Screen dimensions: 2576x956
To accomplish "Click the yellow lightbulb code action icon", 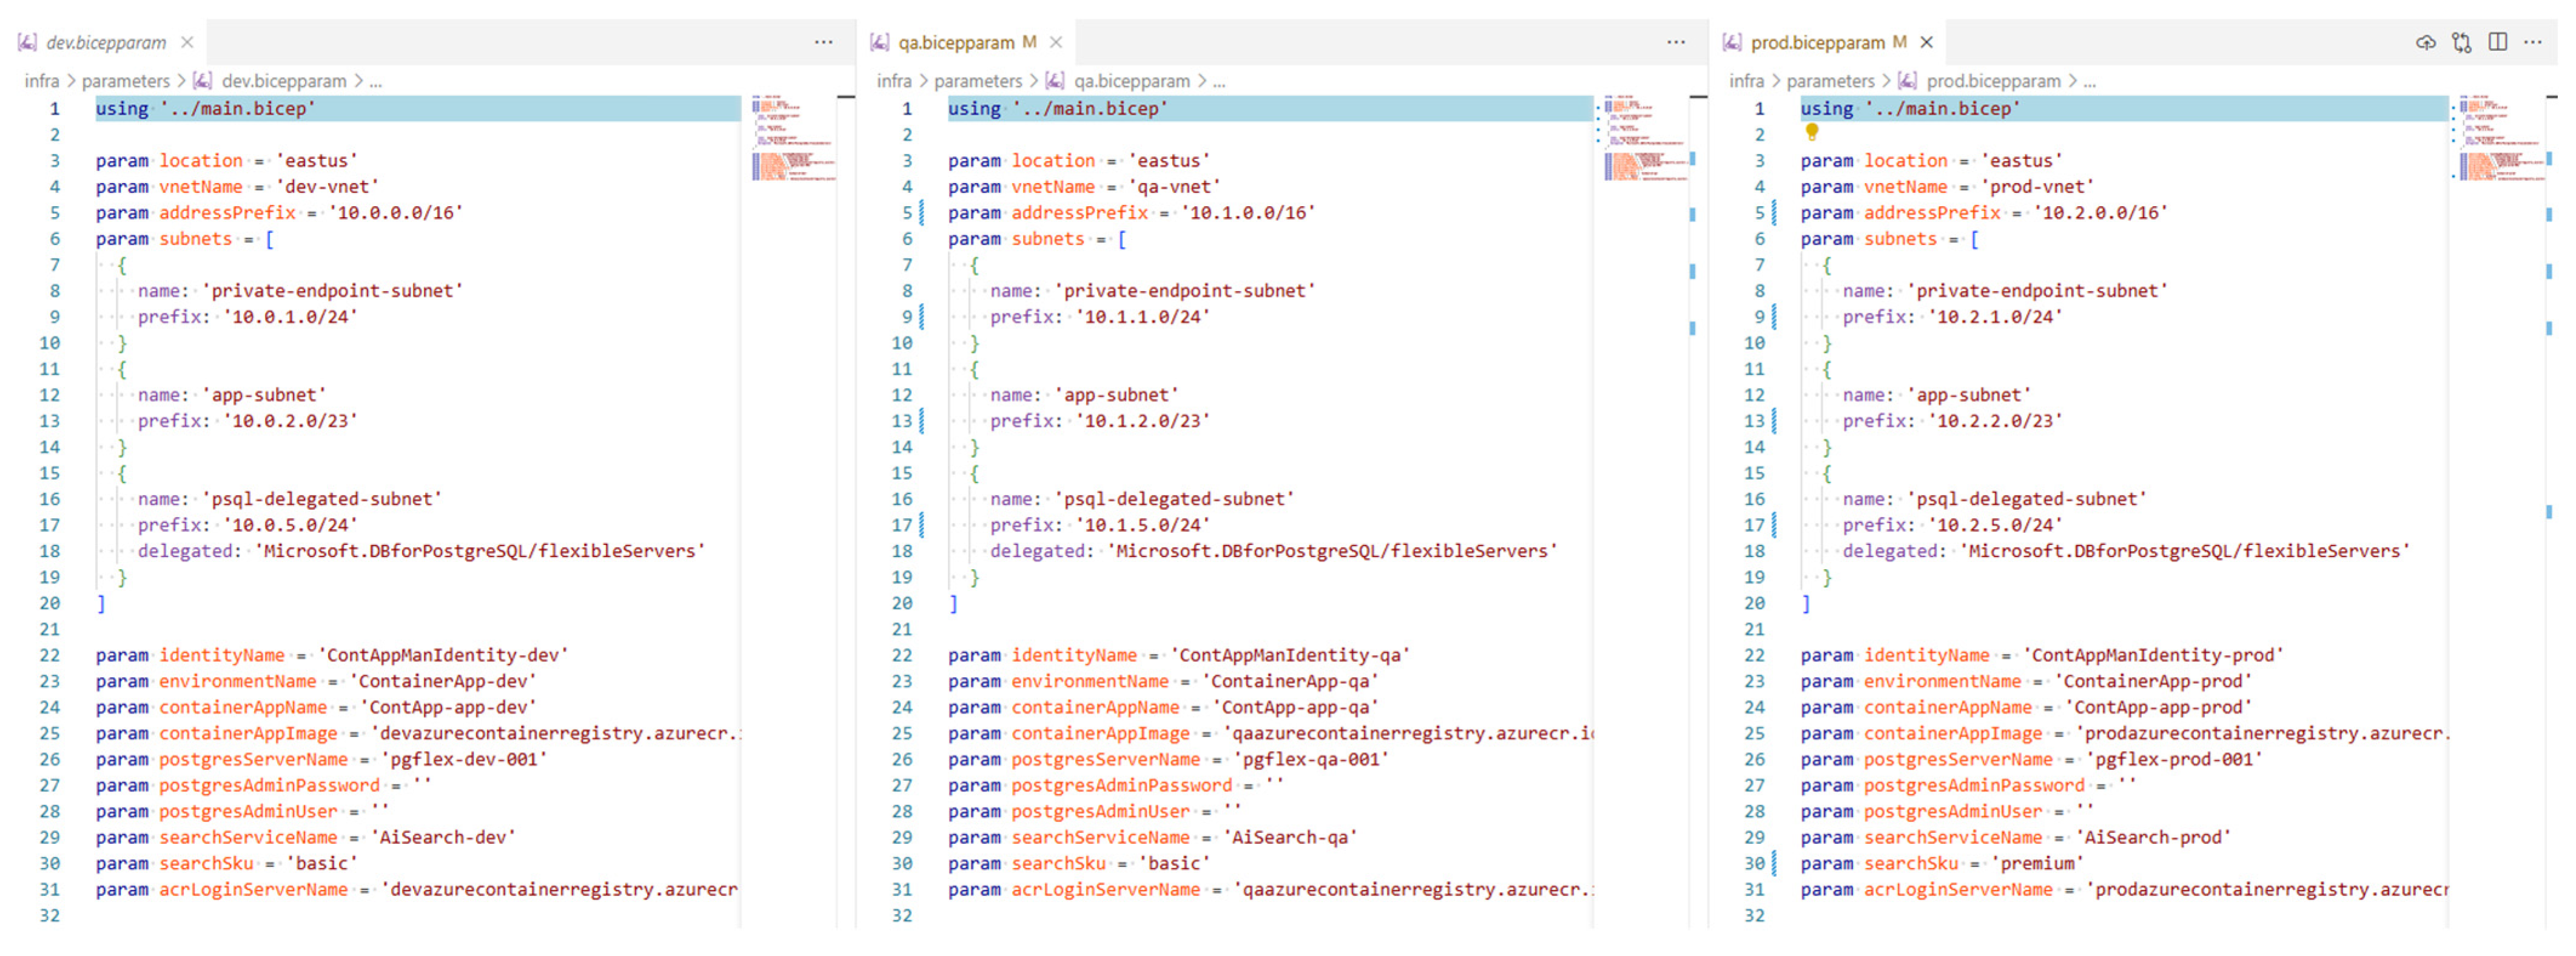I will click(x=1811, y=131).
